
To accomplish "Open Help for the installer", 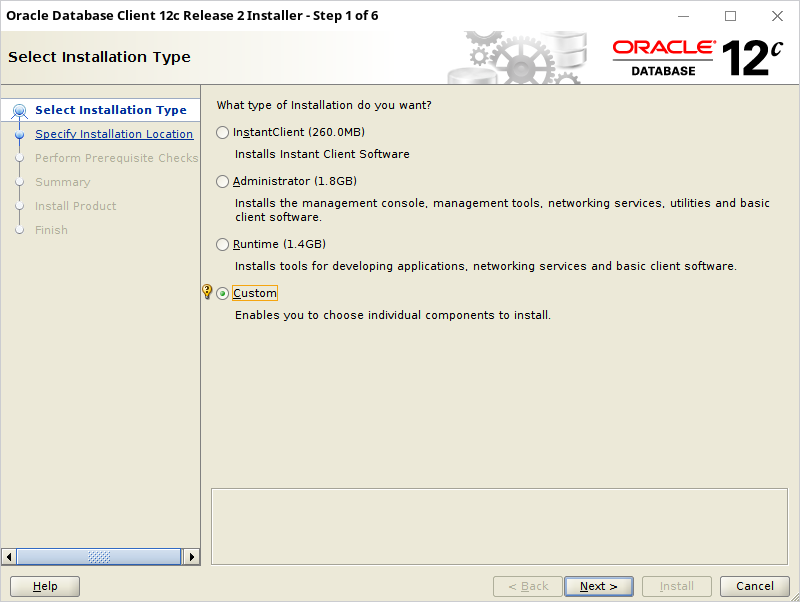I will (x=45, y=587).
